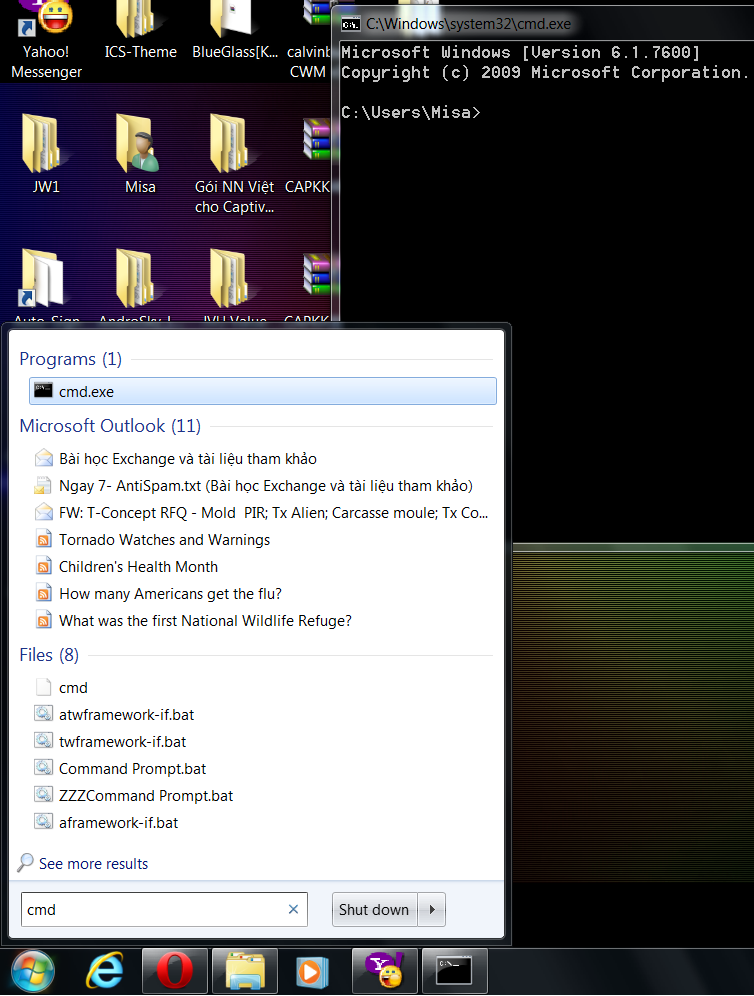Image resolution: width=754 pixels, height=996 pixels.
Task: Open Windows Explorer taskbar icon
Action: point(244,971)
